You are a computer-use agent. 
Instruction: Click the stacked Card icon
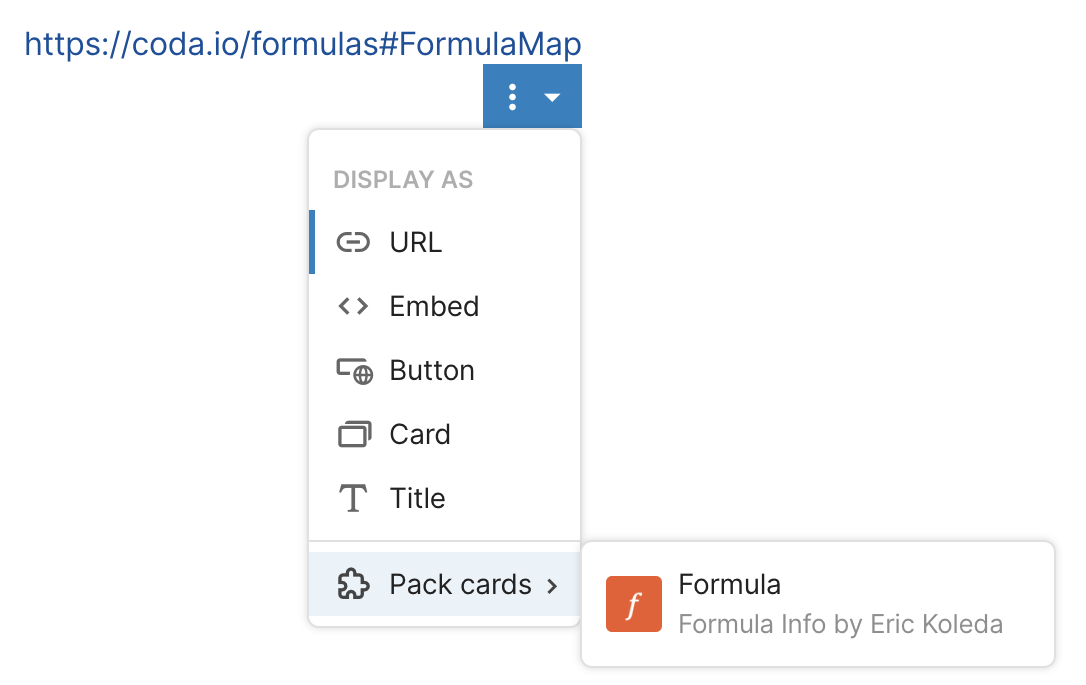tap(353, 435)
